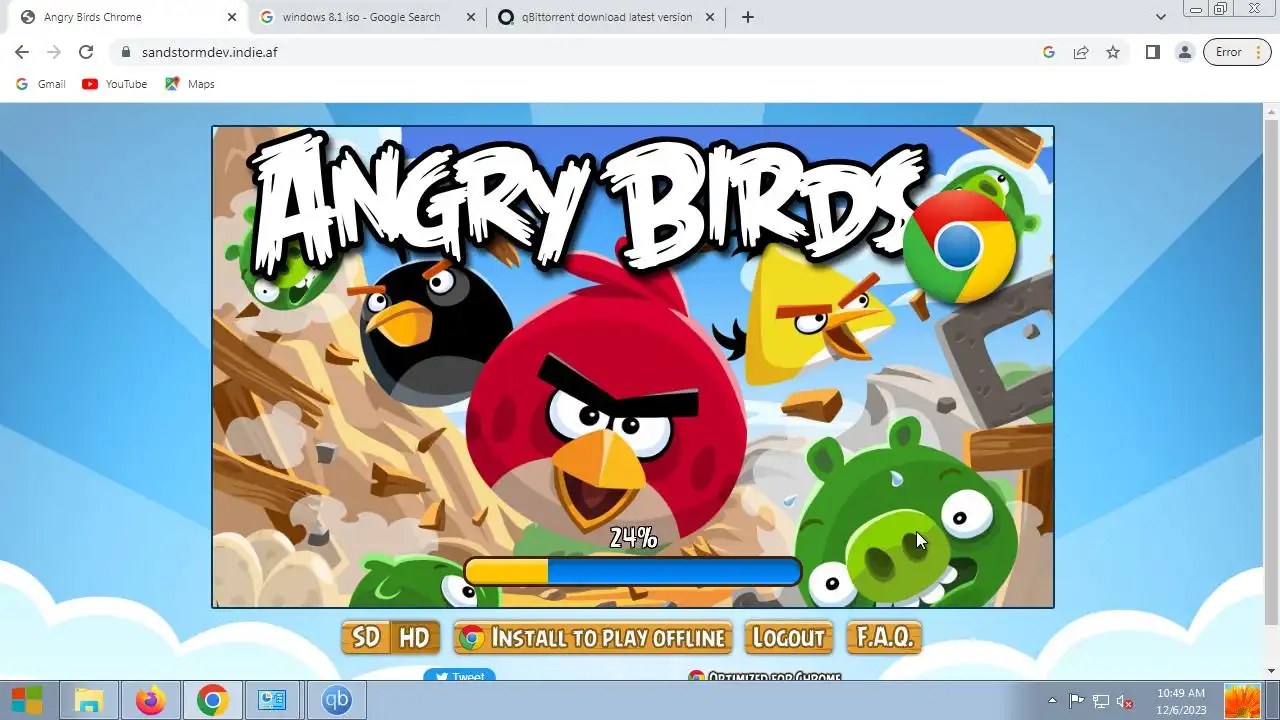
Task: Go forward to the next page
Action: [x=54, y=52]
